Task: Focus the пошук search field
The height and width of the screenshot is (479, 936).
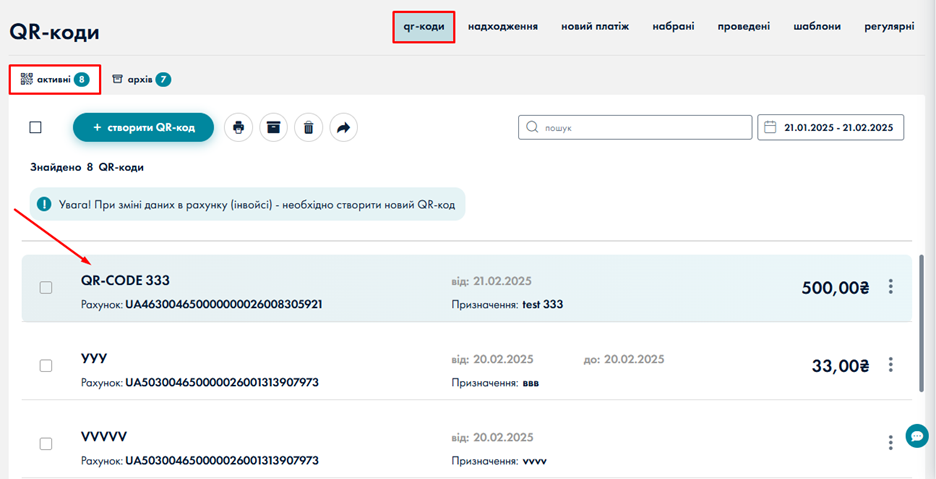Action: click(x=635, y=127)
